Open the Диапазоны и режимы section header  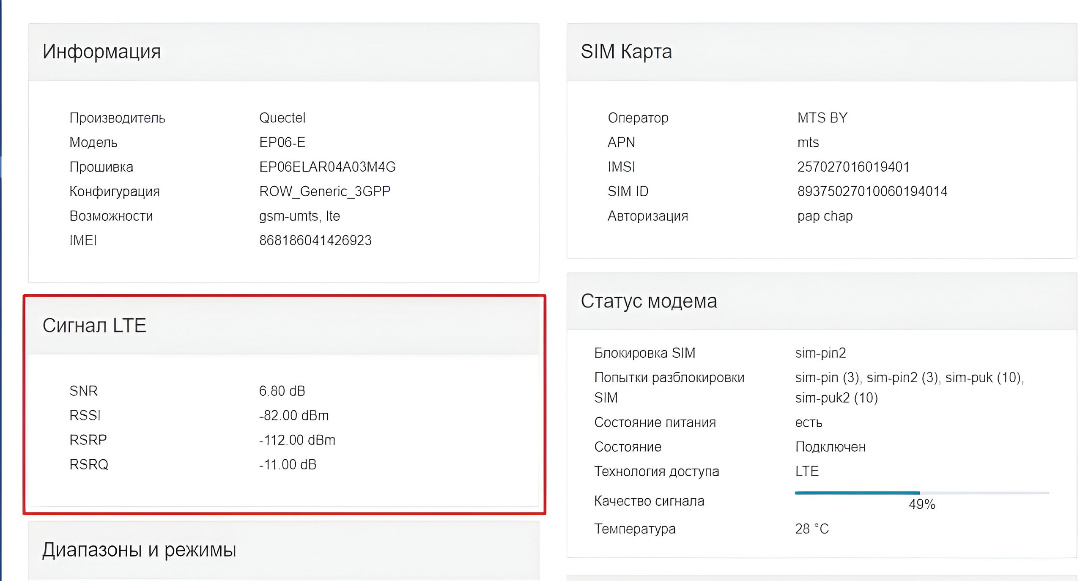pyautogui.click(x=139, y=550)
